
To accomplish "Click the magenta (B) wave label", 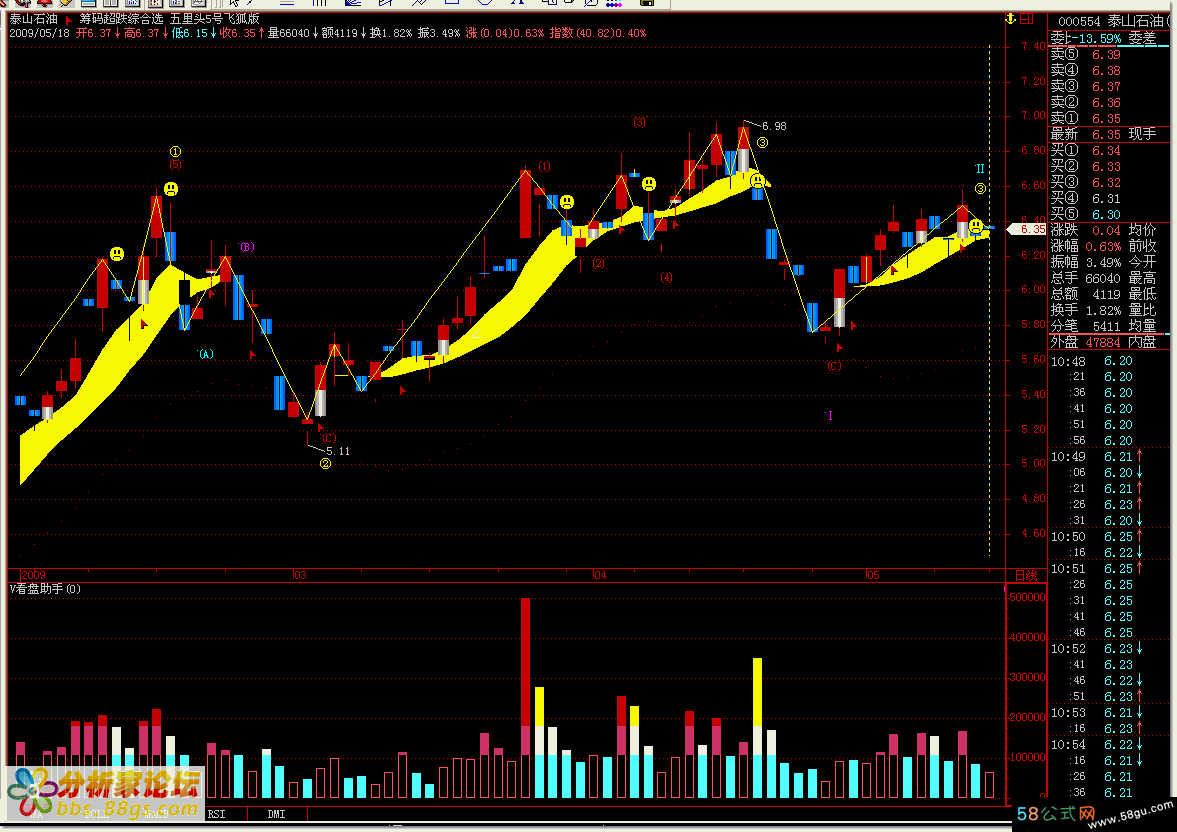I will pyautogui.click(x=247, y=247).
